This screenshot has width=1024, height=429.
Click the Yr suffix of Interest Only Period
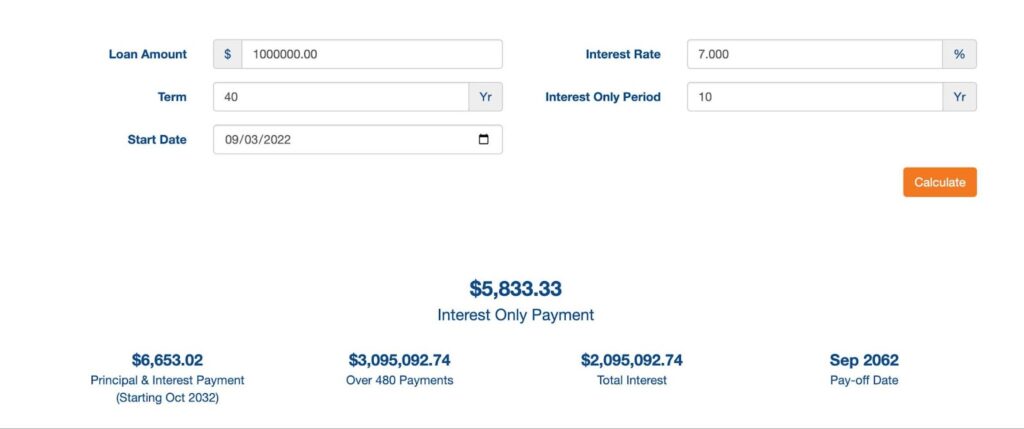(959, 97)
